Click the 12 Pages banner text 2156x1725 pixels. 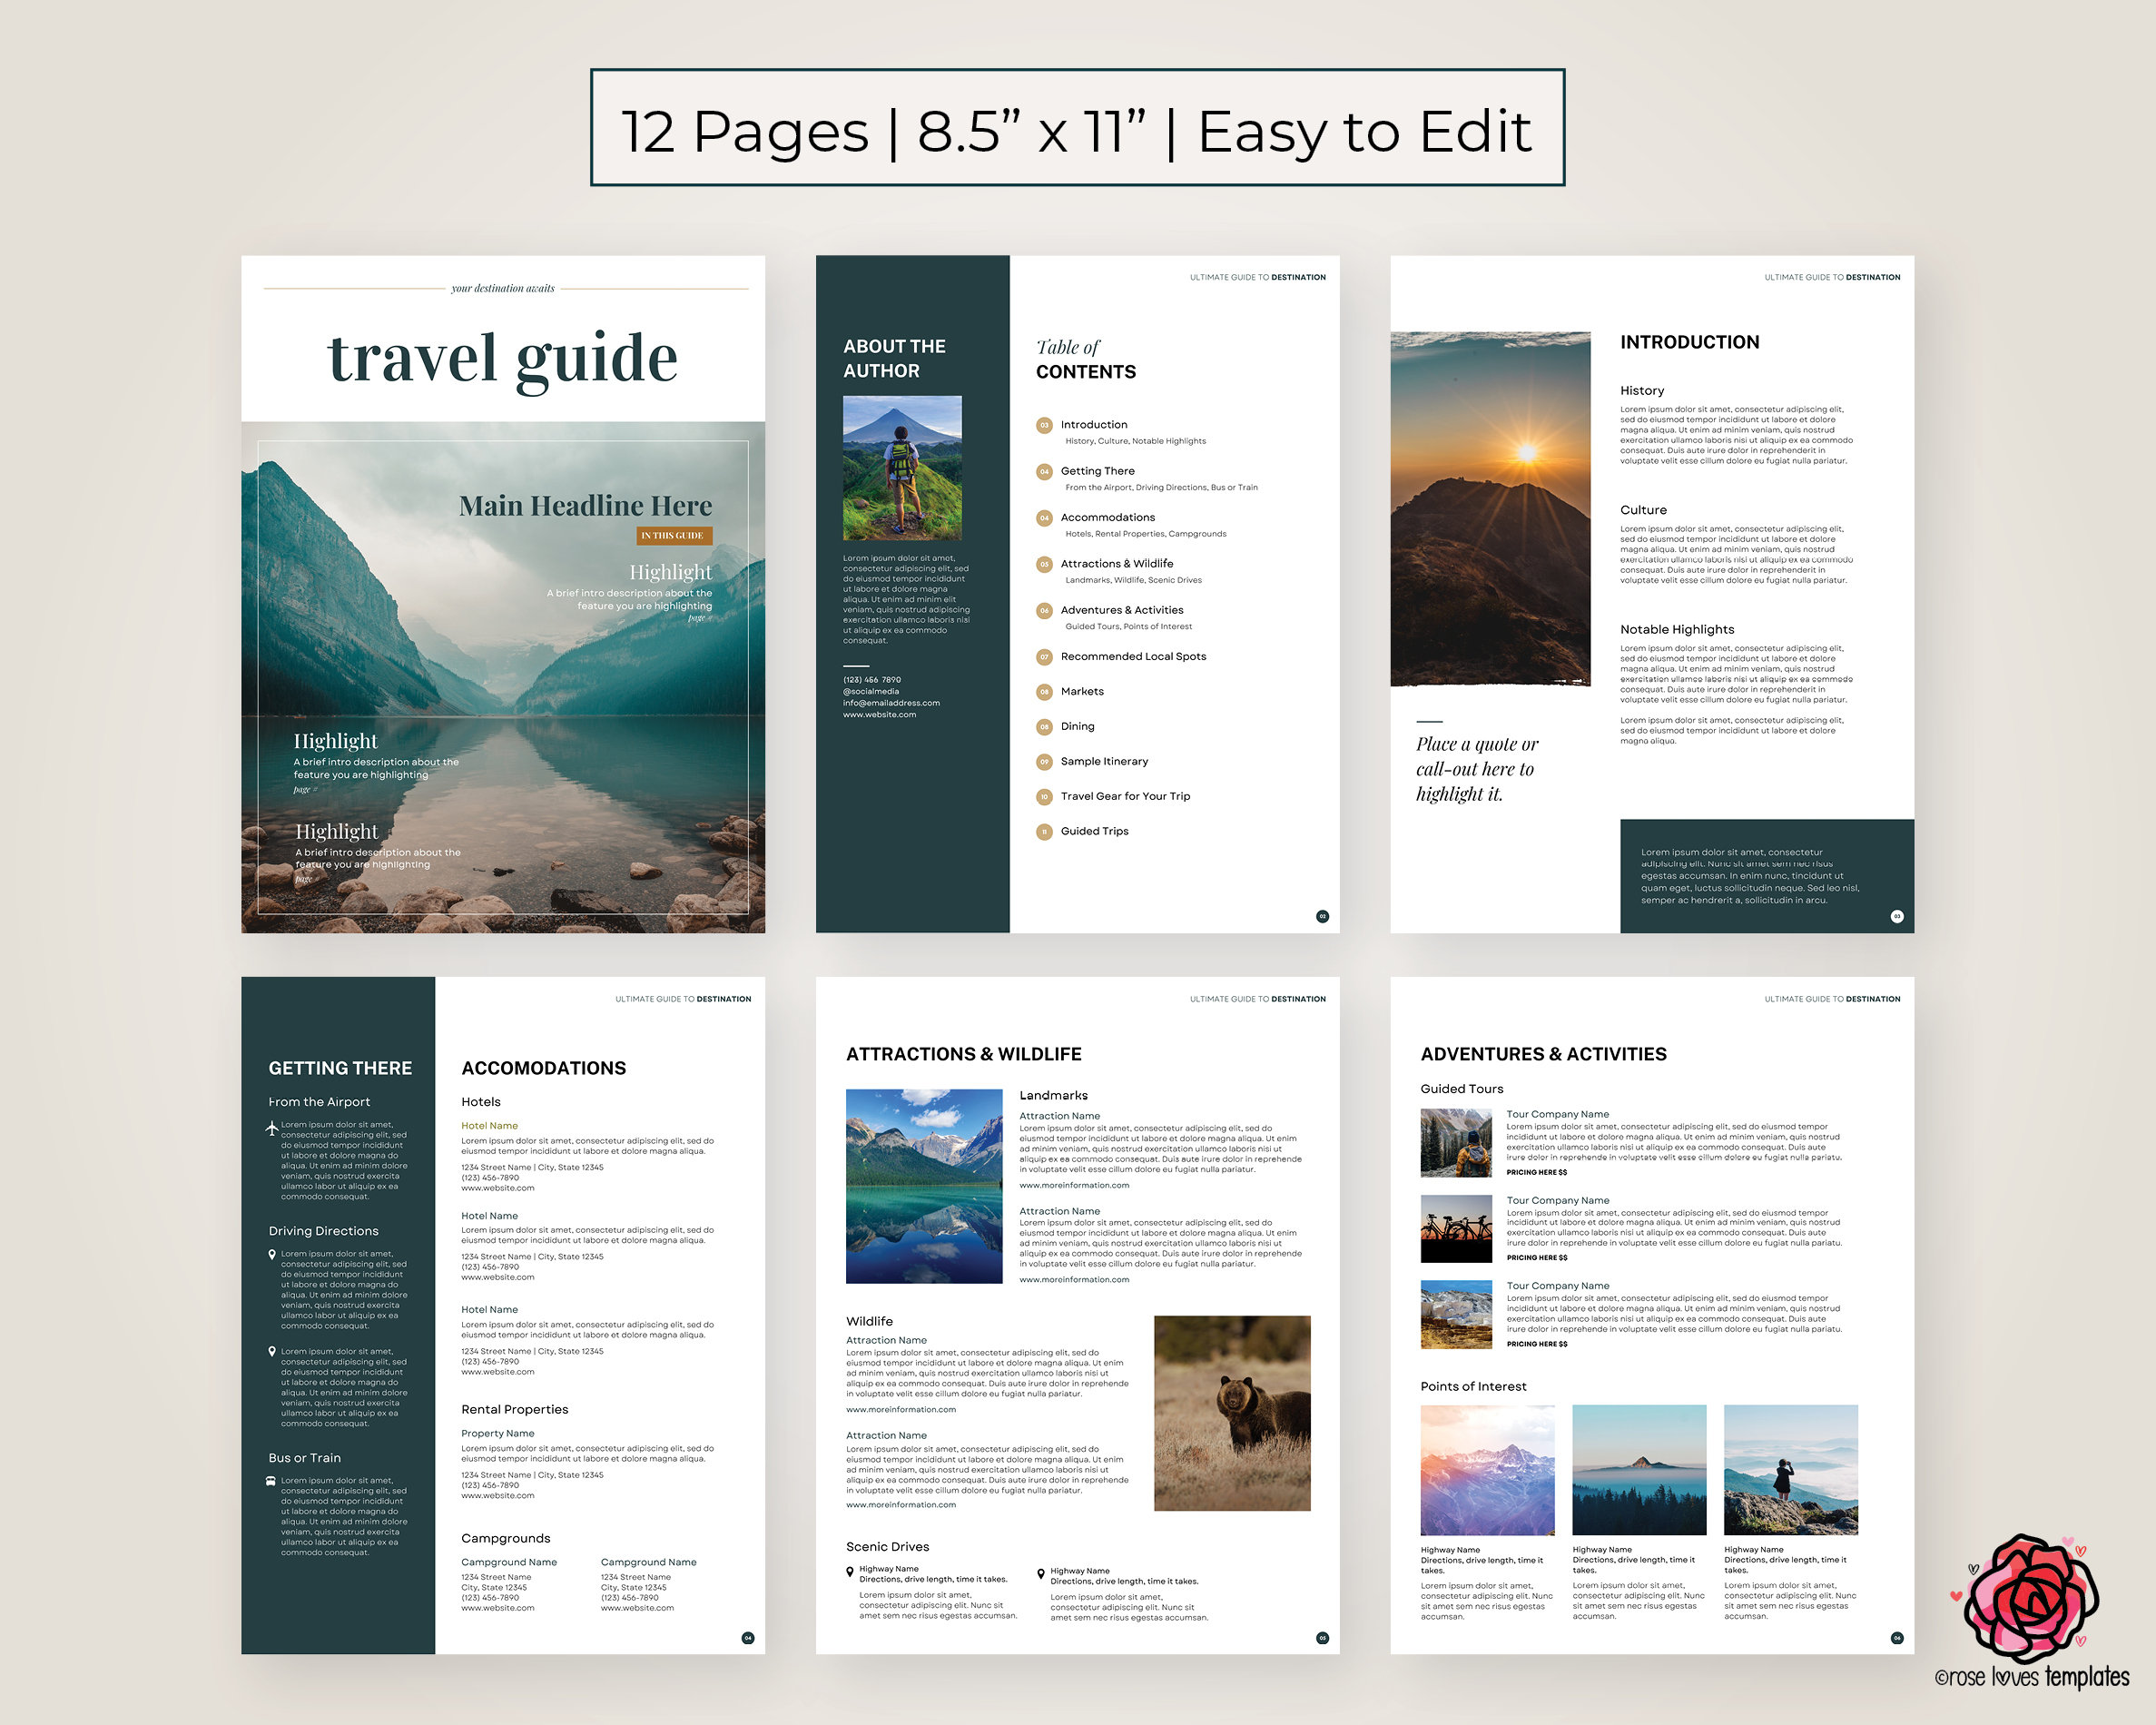click(1077, 130)
